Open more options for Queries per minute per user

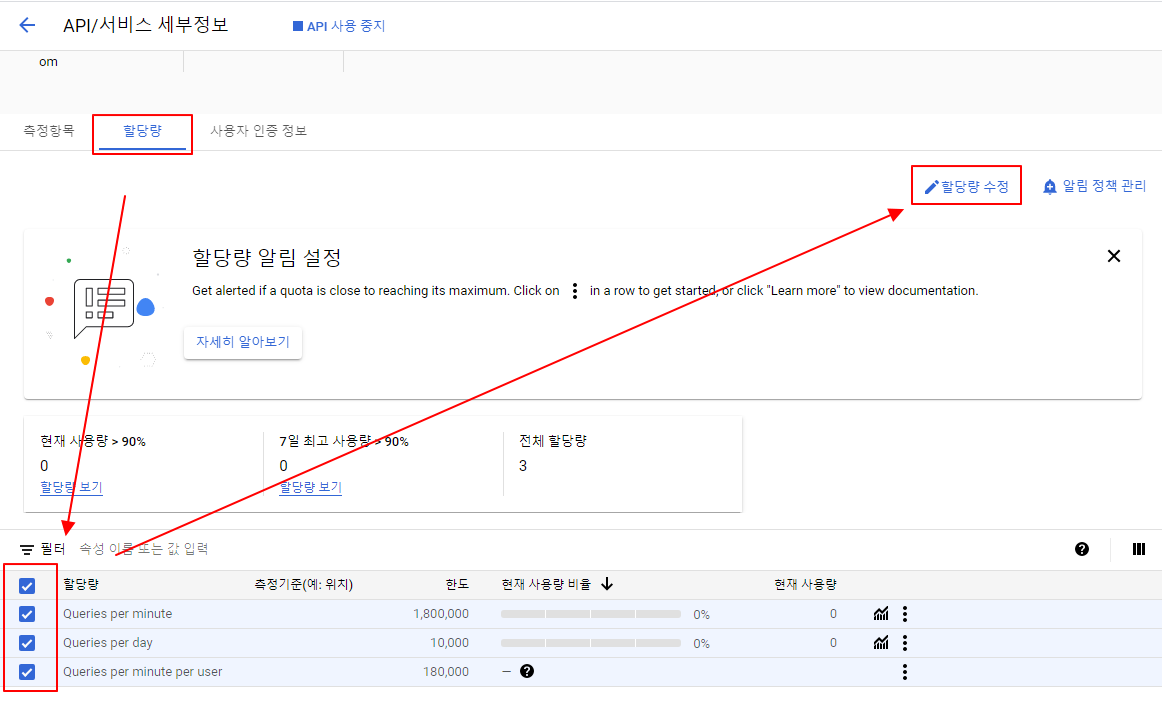905,672
